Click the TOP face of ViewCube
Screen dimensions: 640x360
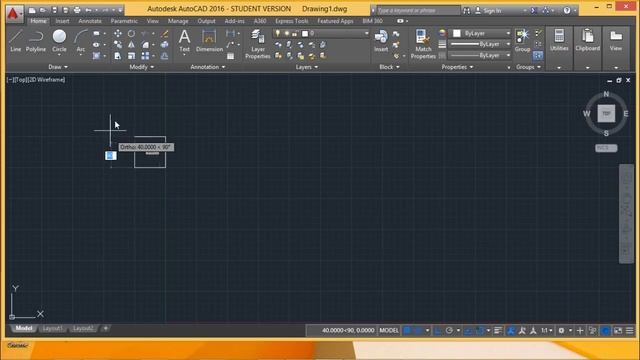click(606, 113)
